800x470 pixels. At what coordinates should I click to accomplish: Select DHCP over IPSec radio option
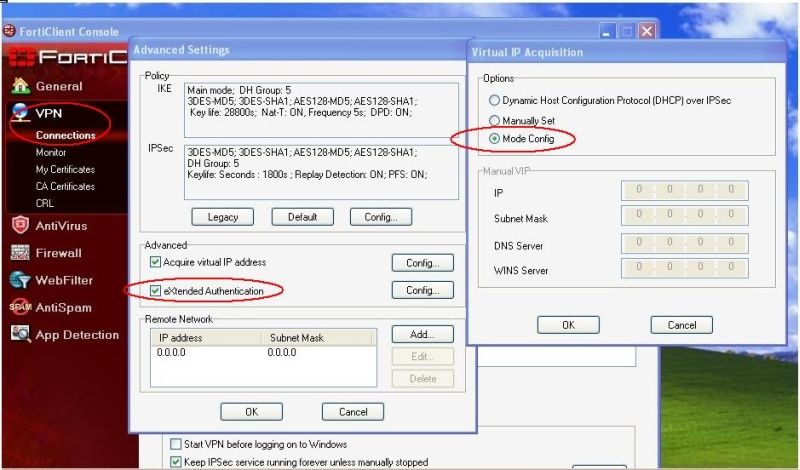(x=494, y=101)
